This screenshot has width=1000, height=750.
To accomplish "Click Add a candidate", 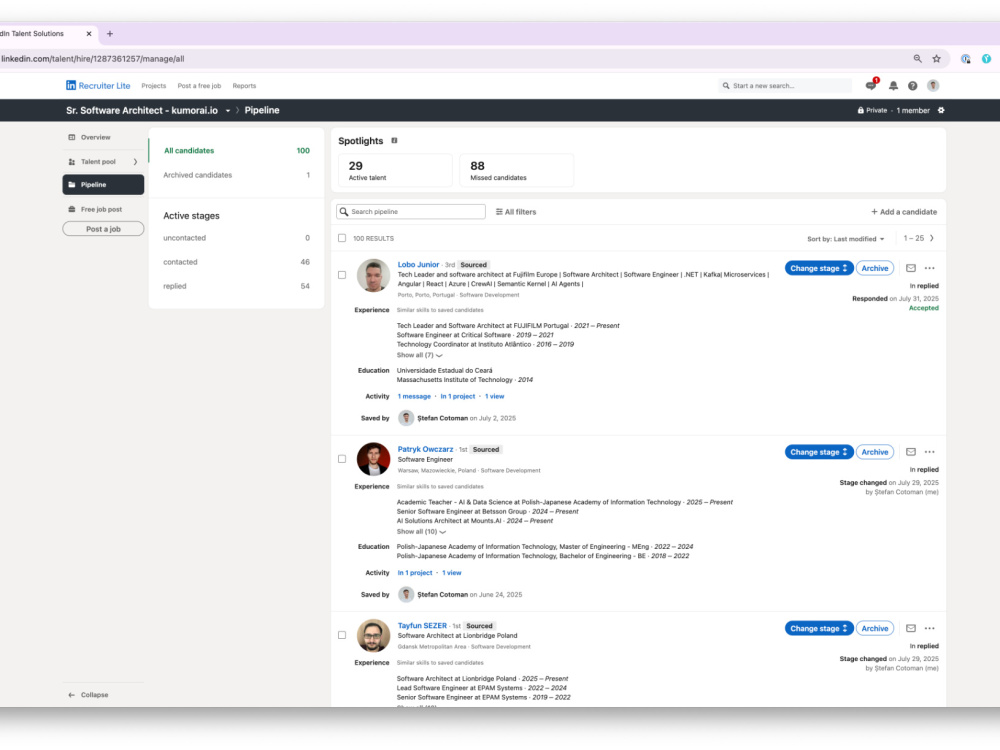I will point(904,212).
